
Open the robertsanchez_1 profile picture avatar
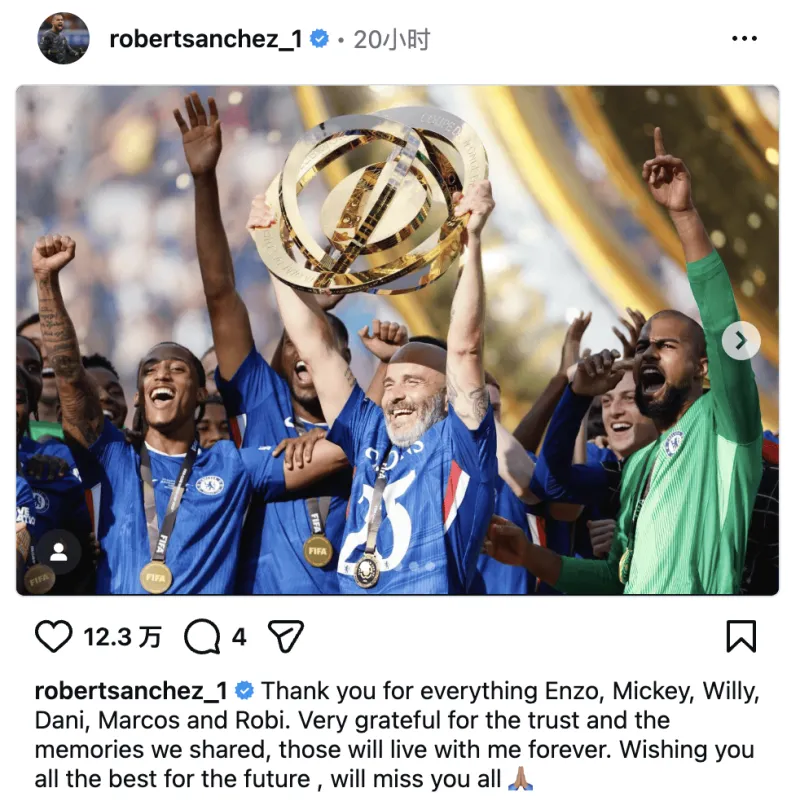click(x=63, y=39)
